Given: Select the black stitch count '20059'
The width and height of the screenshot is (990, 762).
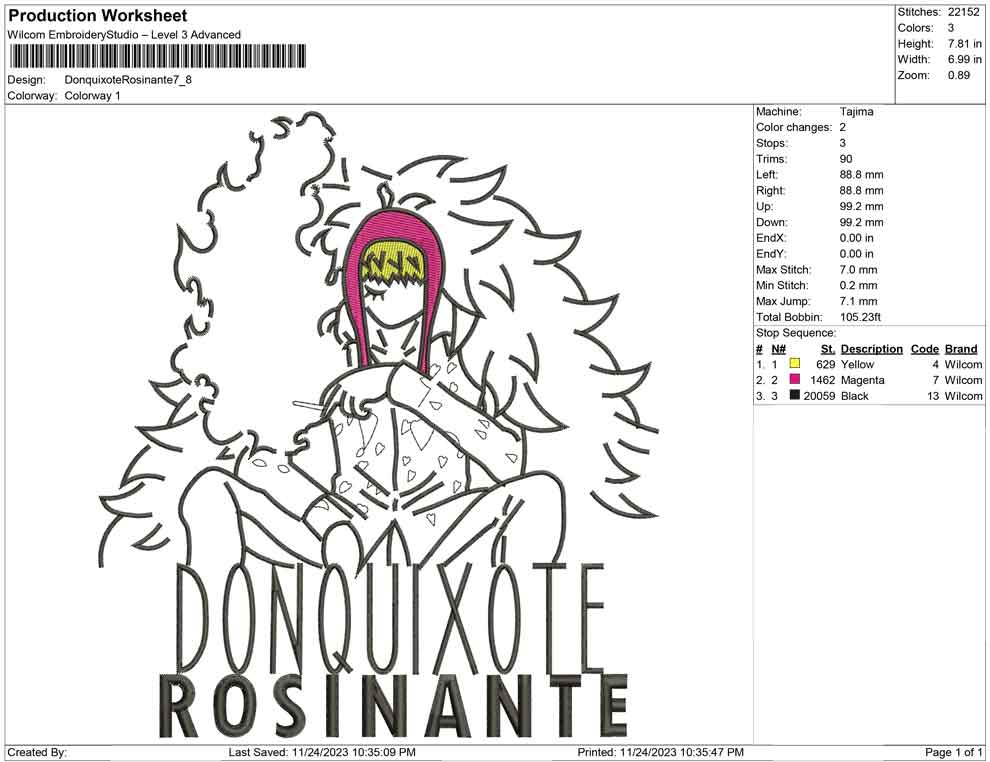Looking at the screenshot, I should point(819,396).
